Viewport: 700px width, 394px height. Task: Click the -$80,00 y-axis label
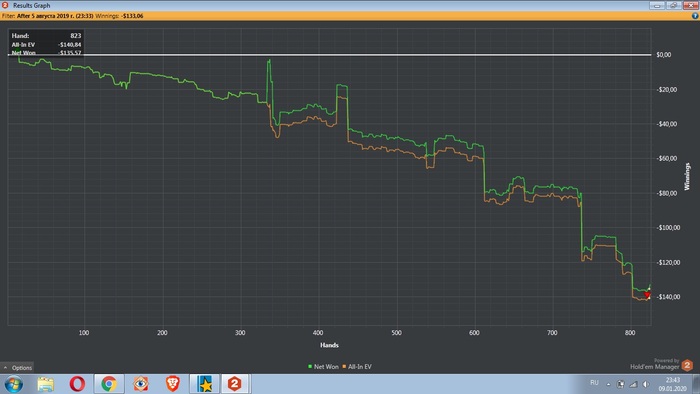[667, 193]
